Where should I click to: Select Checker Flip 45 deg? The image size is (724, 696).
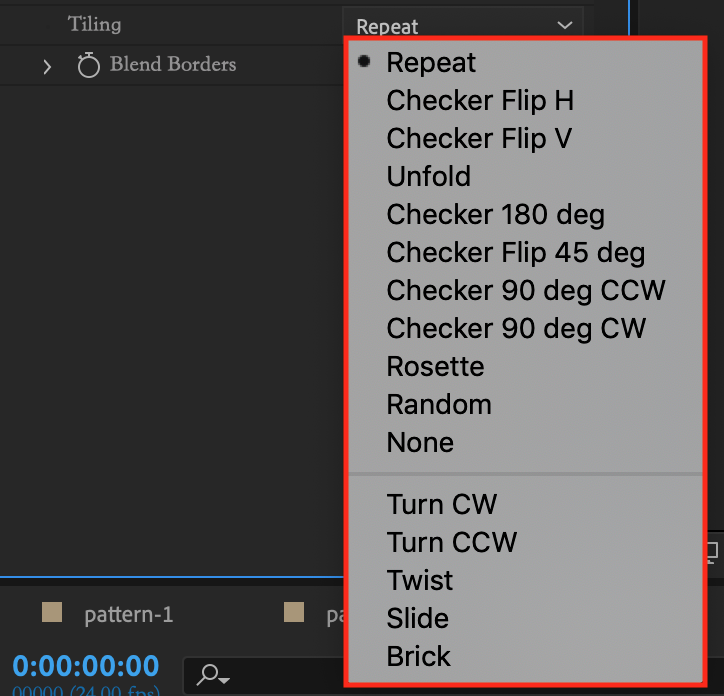point(515,253)
